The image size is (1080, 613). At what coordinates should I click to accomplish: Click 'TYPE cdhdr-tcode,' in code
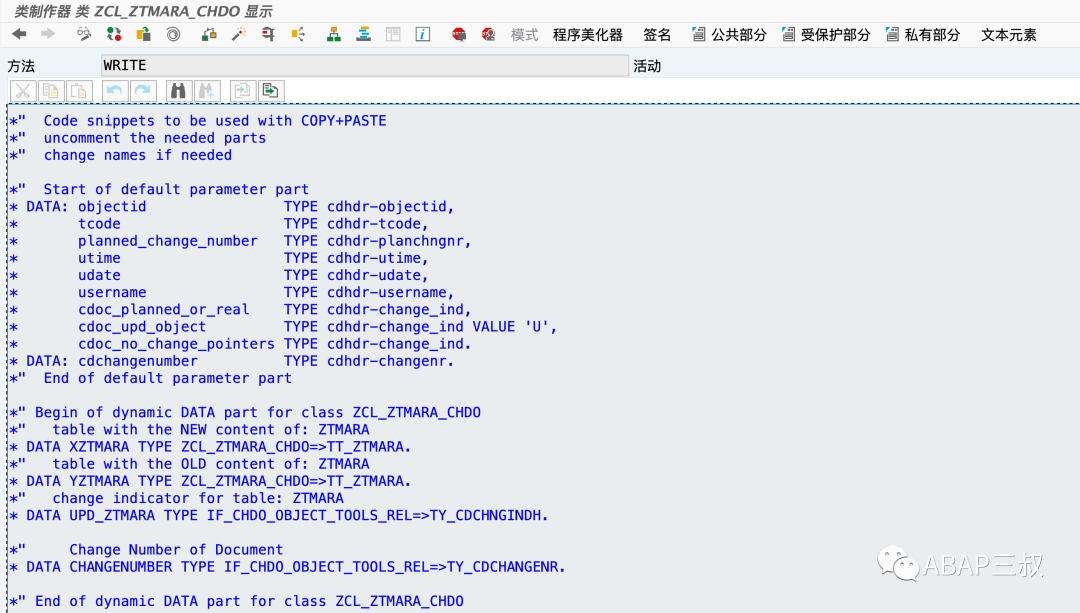click(x=356, y=224)
